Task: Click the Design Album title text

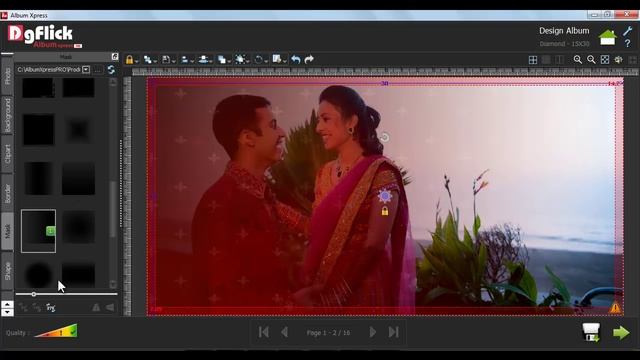Action: pyautogui.click(x=564, y=31)
